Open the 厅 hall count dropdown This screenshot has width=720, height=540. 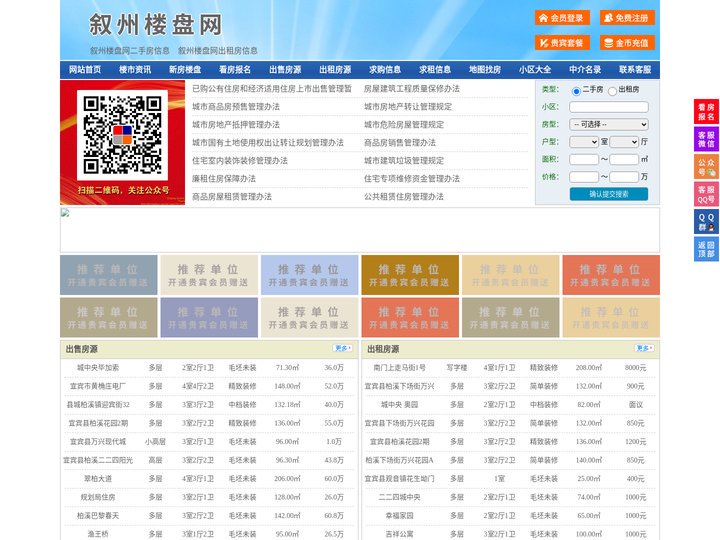[x=624, y=142]
